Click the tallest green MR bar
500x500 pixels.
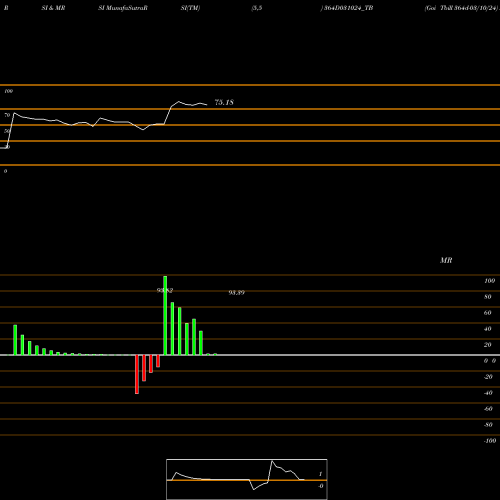[165, 315]
